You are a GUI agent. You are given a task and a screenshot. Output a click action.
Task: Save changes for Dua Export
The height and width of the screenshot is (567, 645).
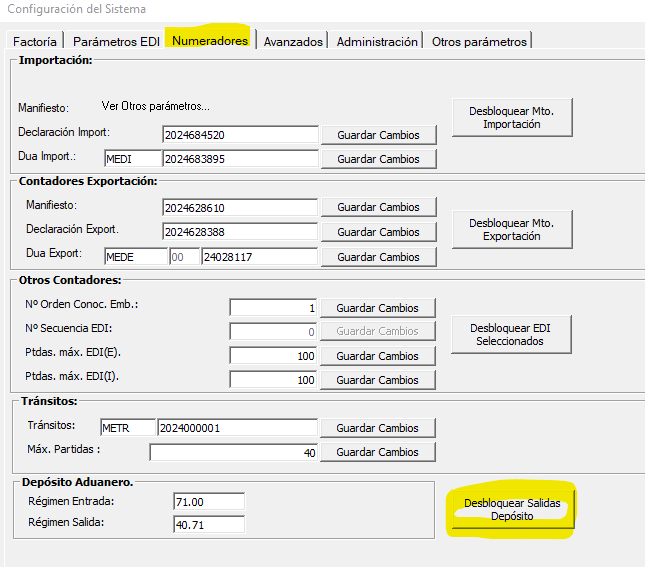(378, 257)
